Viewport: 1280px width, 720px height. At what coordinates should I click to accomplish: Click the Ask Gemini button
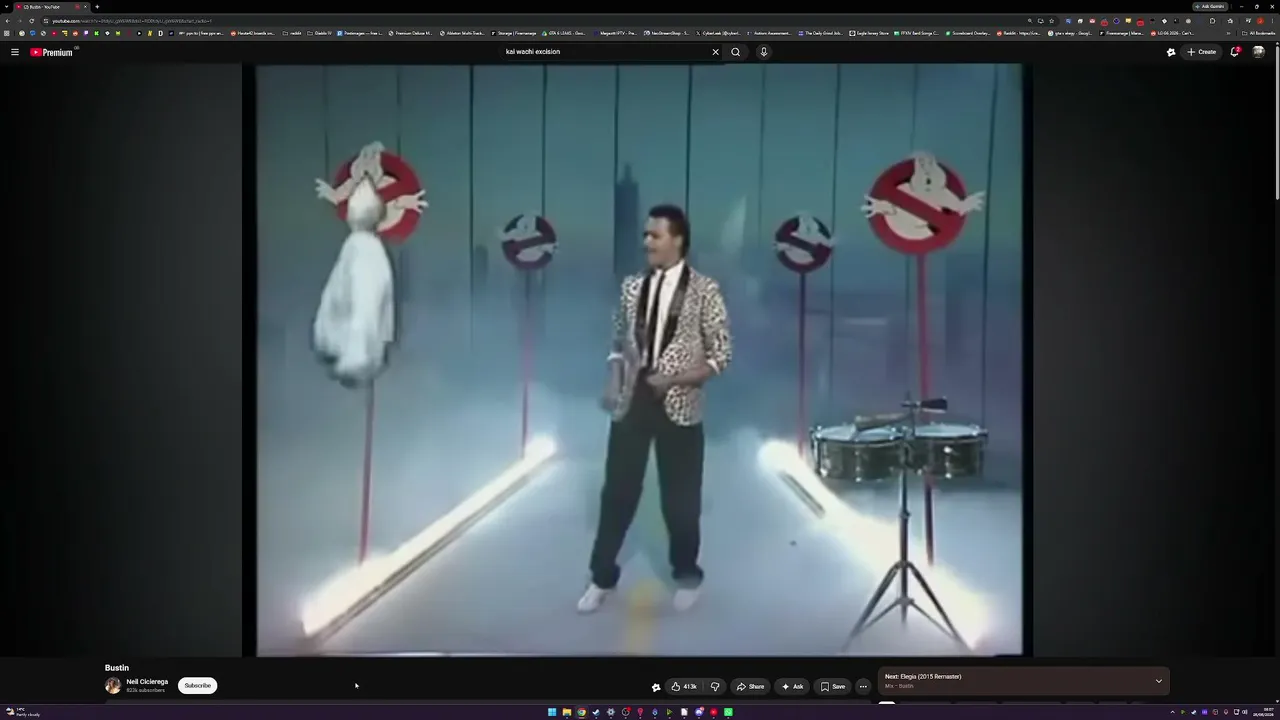1209,6
